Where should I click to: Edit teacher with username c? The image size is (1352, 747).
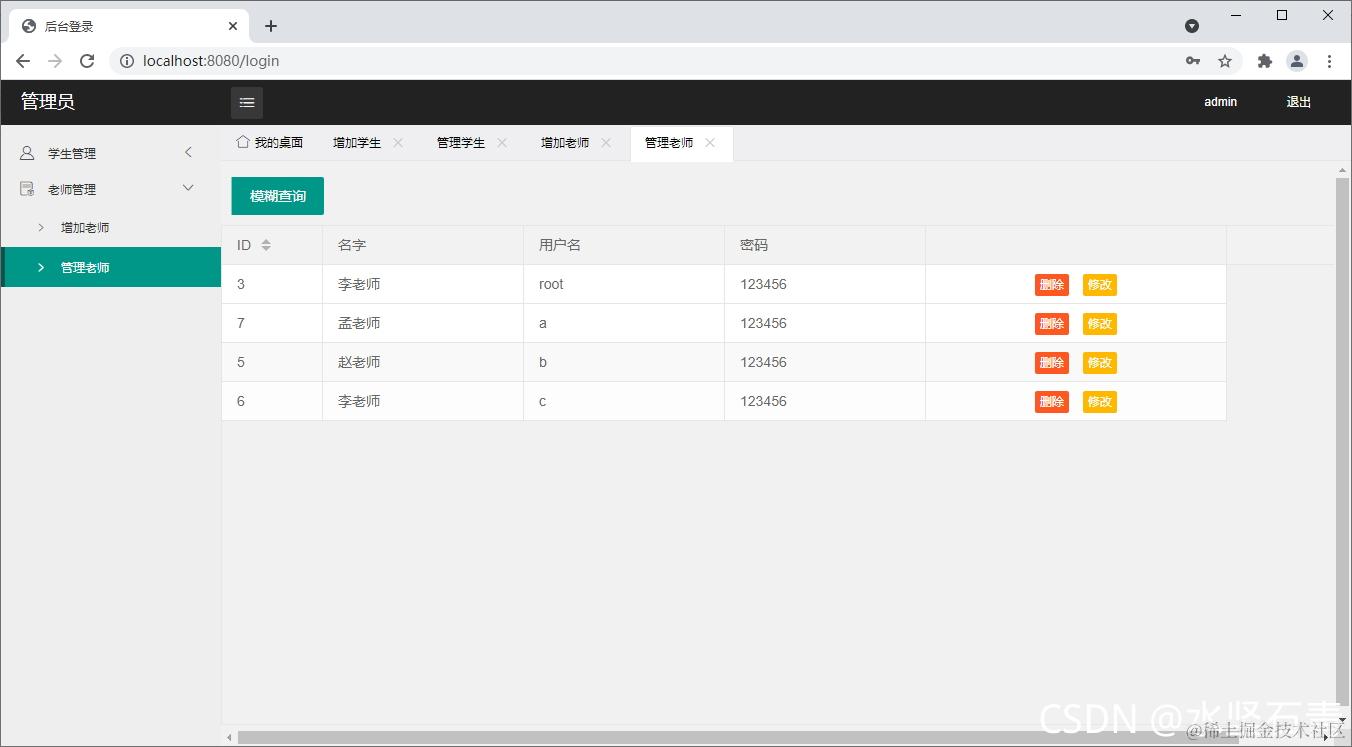tap(1099, 402)
